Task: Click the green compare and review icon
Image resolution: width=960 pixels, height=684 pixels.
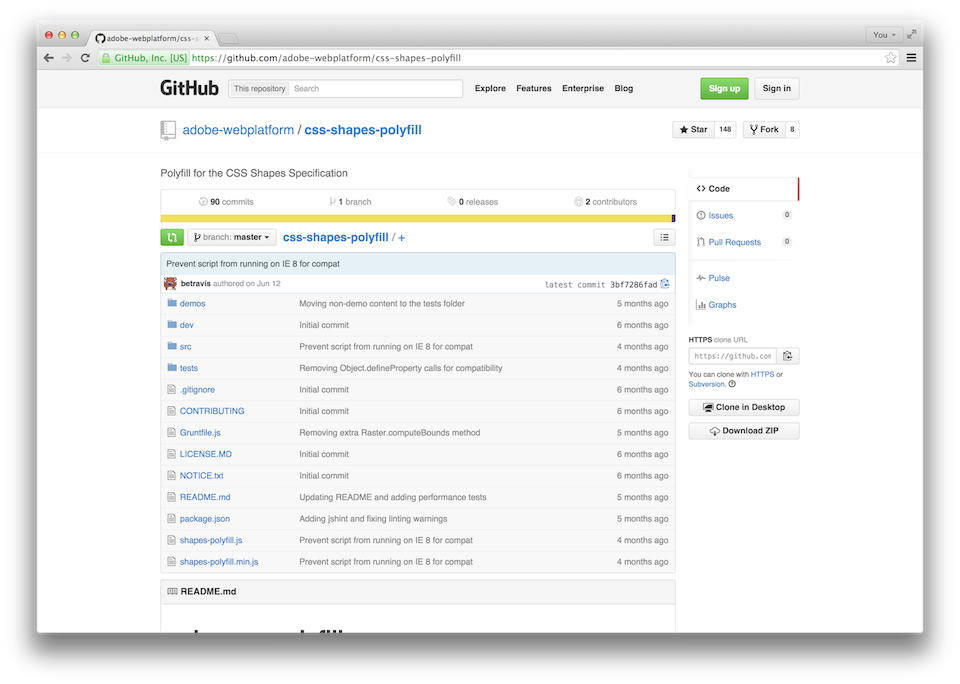Action: pyautogui.click(x=172, y=237)
